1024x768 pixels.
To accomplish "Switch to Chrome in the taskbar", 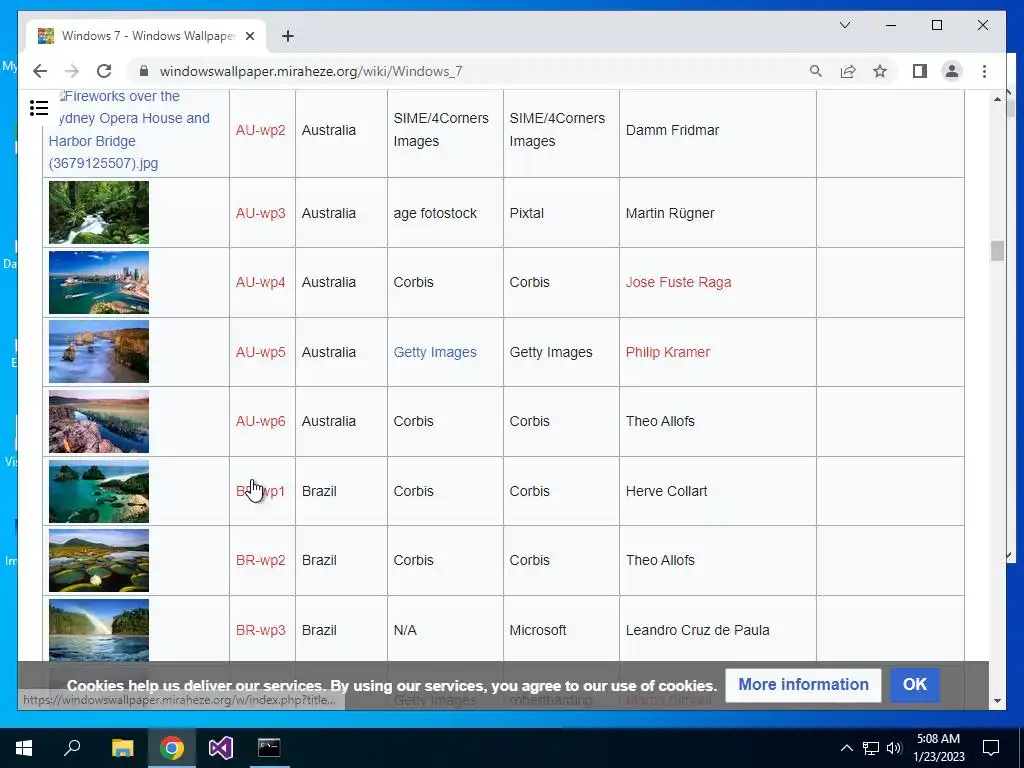I will click(x=172, y=748).
